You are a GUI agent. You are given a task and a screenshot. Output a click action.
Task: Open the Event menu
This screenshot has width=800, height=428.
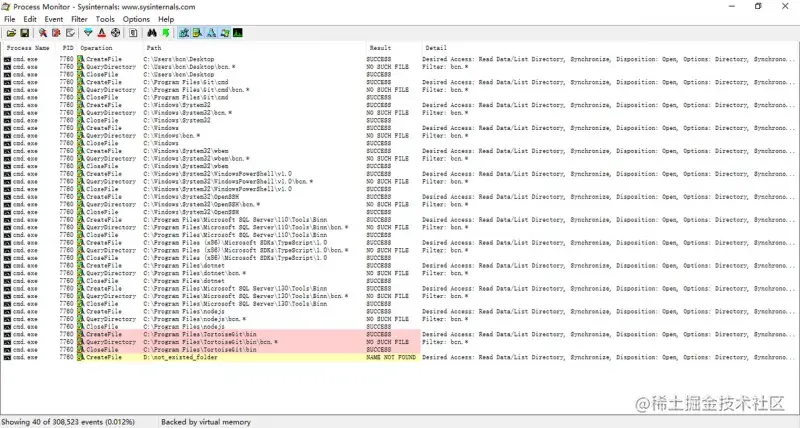tap(54, 19)
